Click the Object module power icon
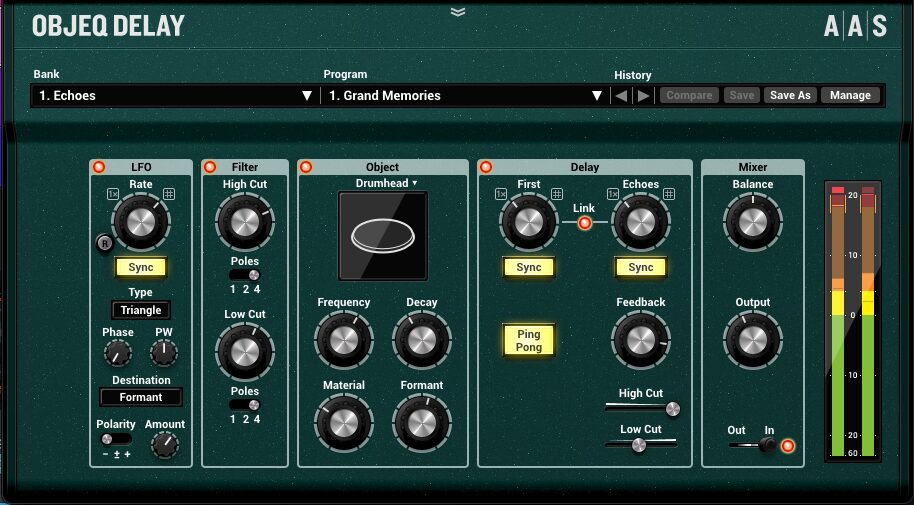Viewport: 914px width, 505px height. click(306, 167)
